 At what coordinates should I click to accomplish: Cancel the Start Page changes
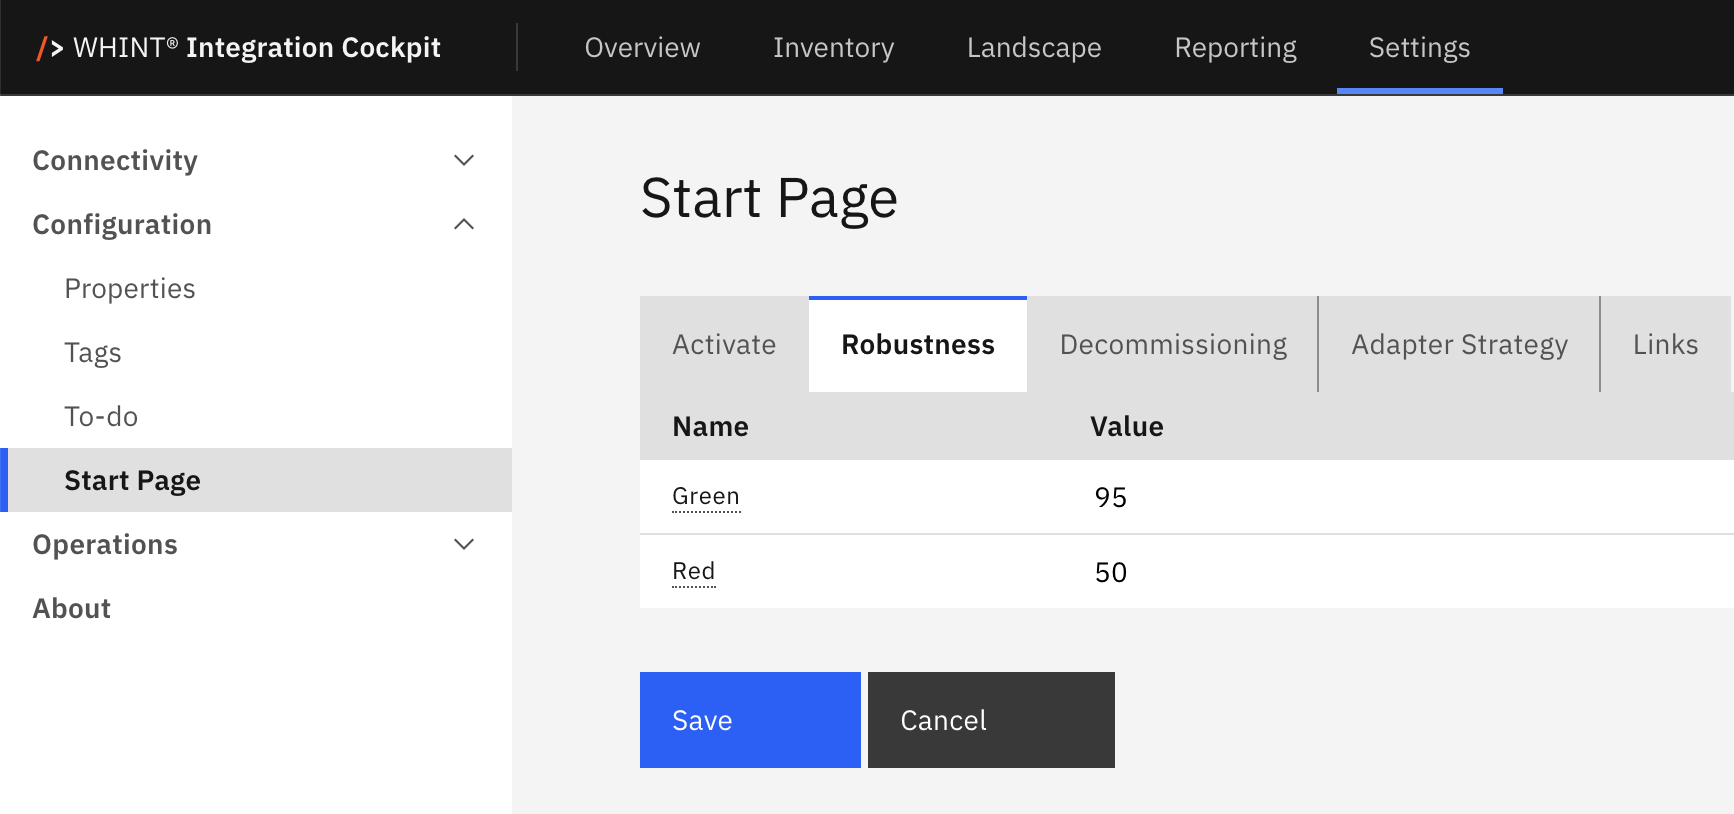coord(991,720)
